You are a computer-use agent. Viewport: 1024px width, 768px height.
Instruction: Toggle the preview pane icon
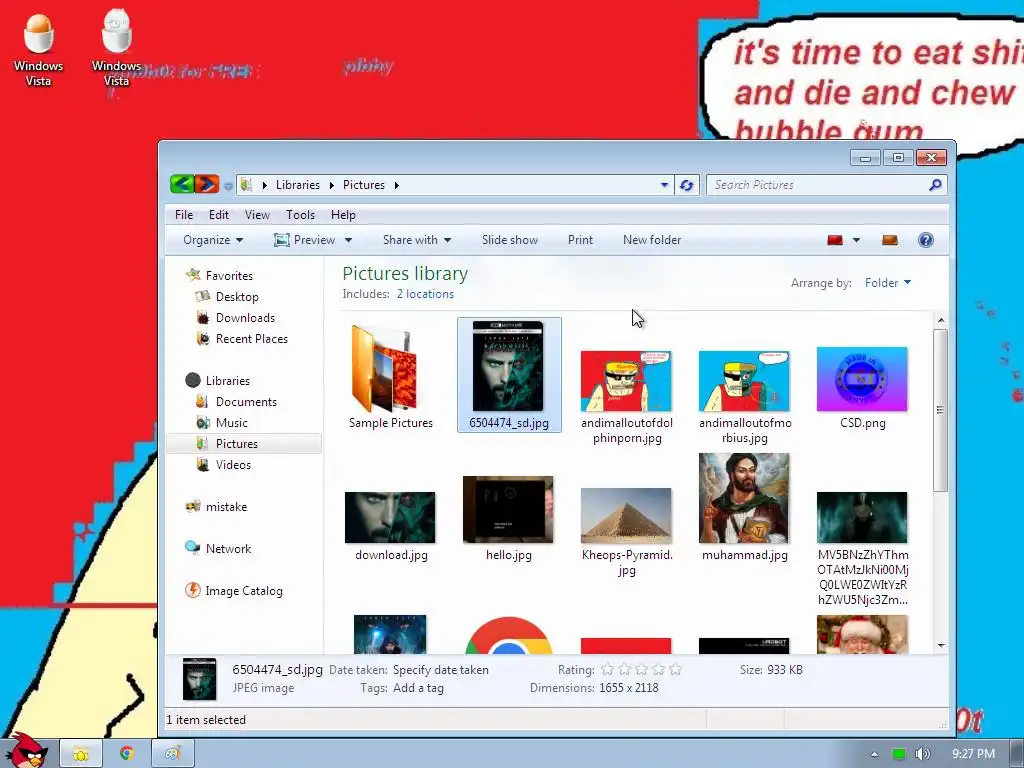click(889, 240)
